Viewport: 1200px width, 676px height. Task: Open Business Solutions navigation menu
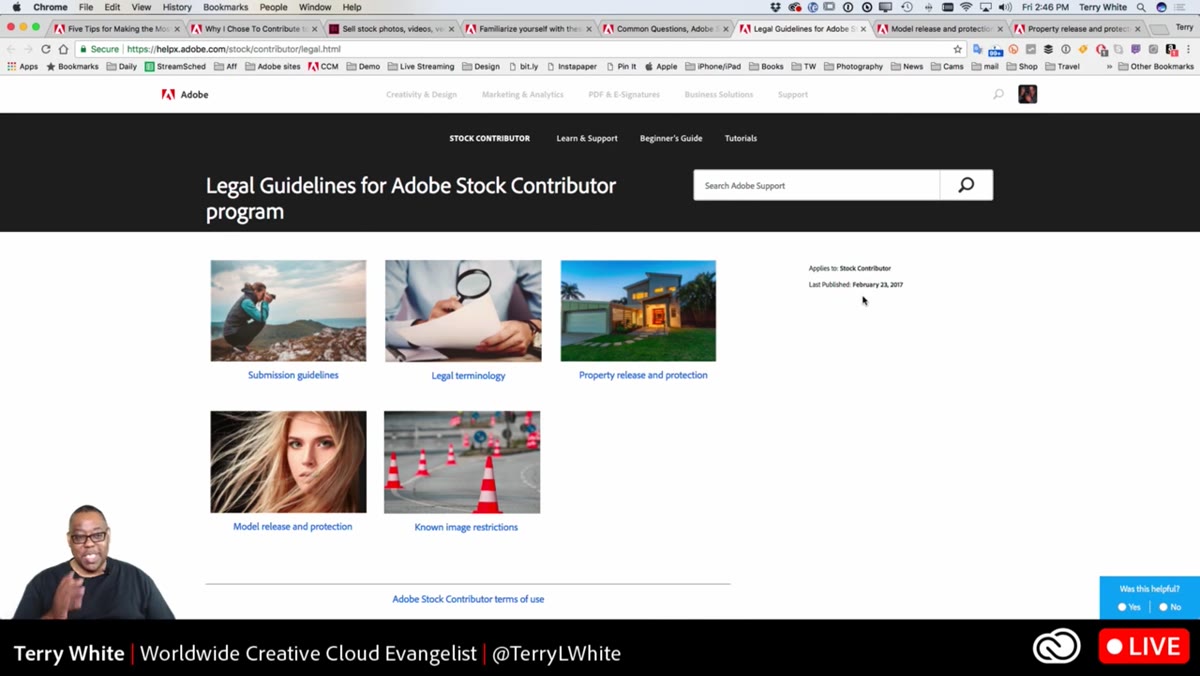click(x=719, y=94)
